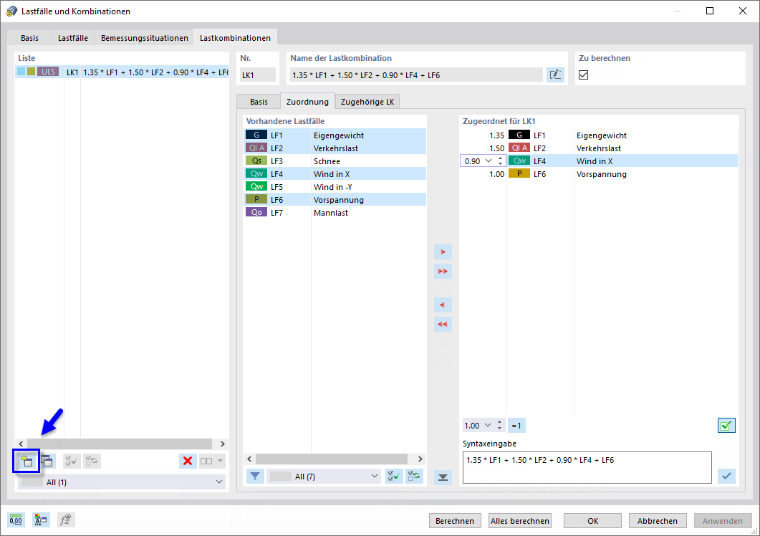Image resolution: width=760 pixels, height=536 pixels.
Task: Add selected load case with single arrow
Action: click(x=443, y=252)
